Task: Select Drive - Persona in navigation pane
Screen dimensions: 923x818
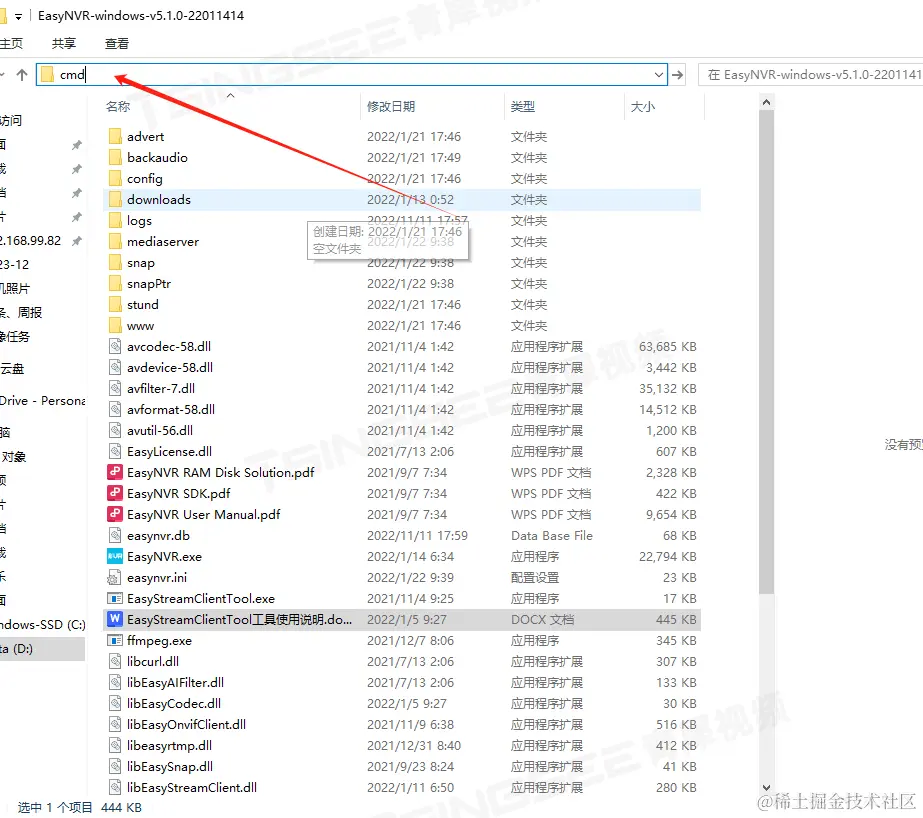Action: click(x=42, y=401)
